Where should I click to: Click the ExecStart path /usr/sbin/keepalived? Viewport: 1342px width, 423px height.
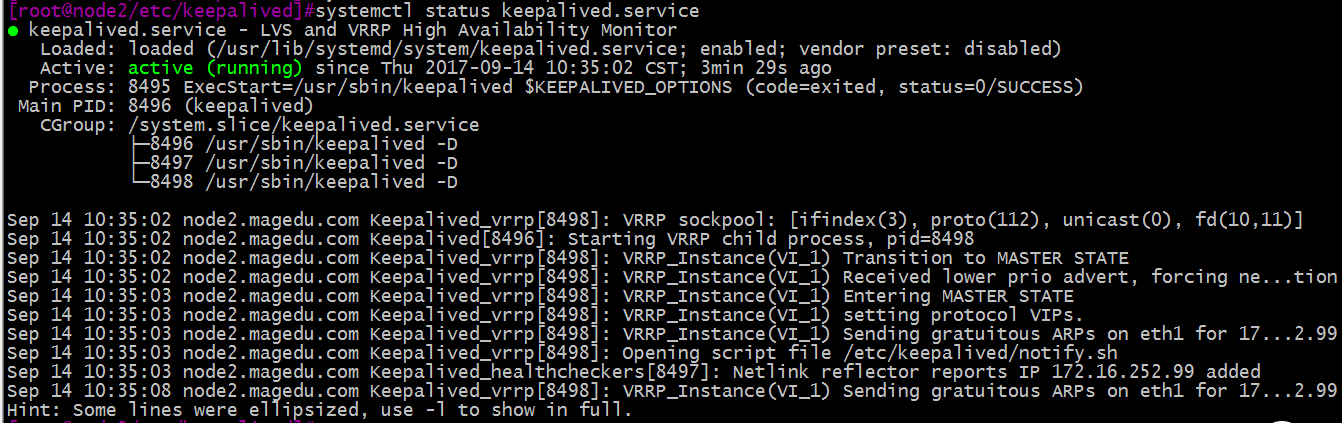point(402,87)
